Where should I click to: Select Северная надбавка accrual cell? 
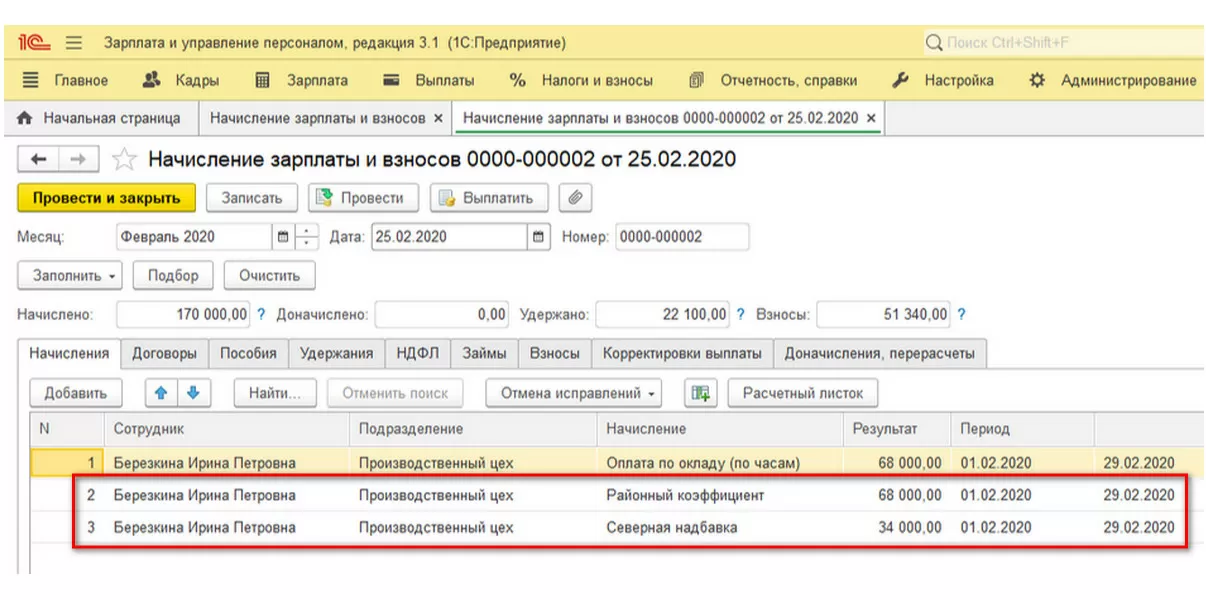coord(721,527)
